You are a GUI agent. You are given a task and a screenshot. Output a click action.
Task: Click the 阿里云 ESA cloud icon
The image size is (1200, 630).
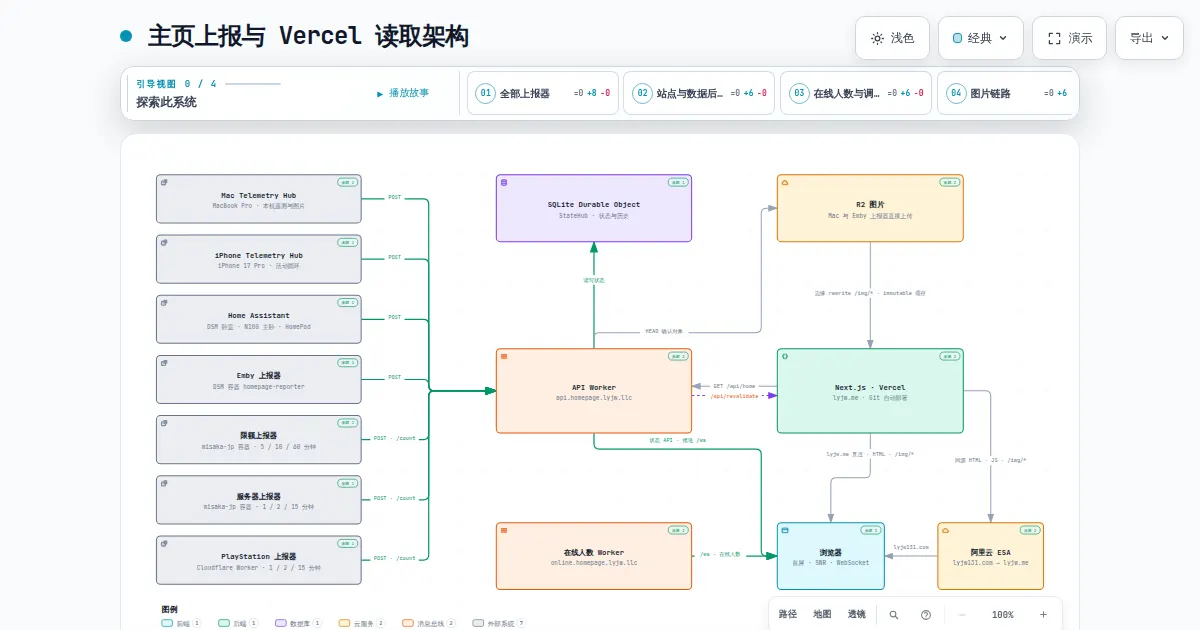tap(945, 530)
